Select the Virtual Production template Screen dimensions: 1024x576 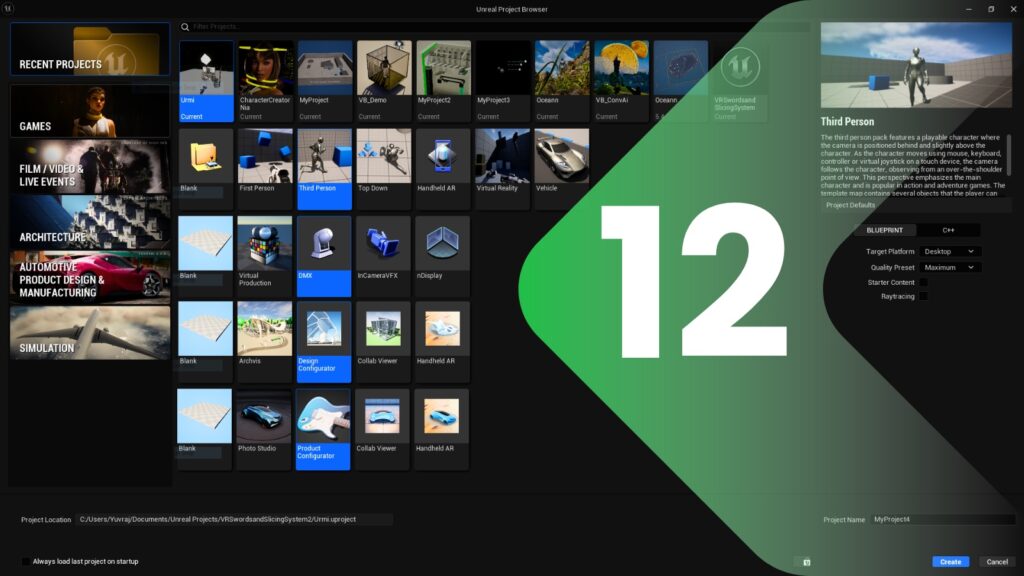click(x=264, y=257)
